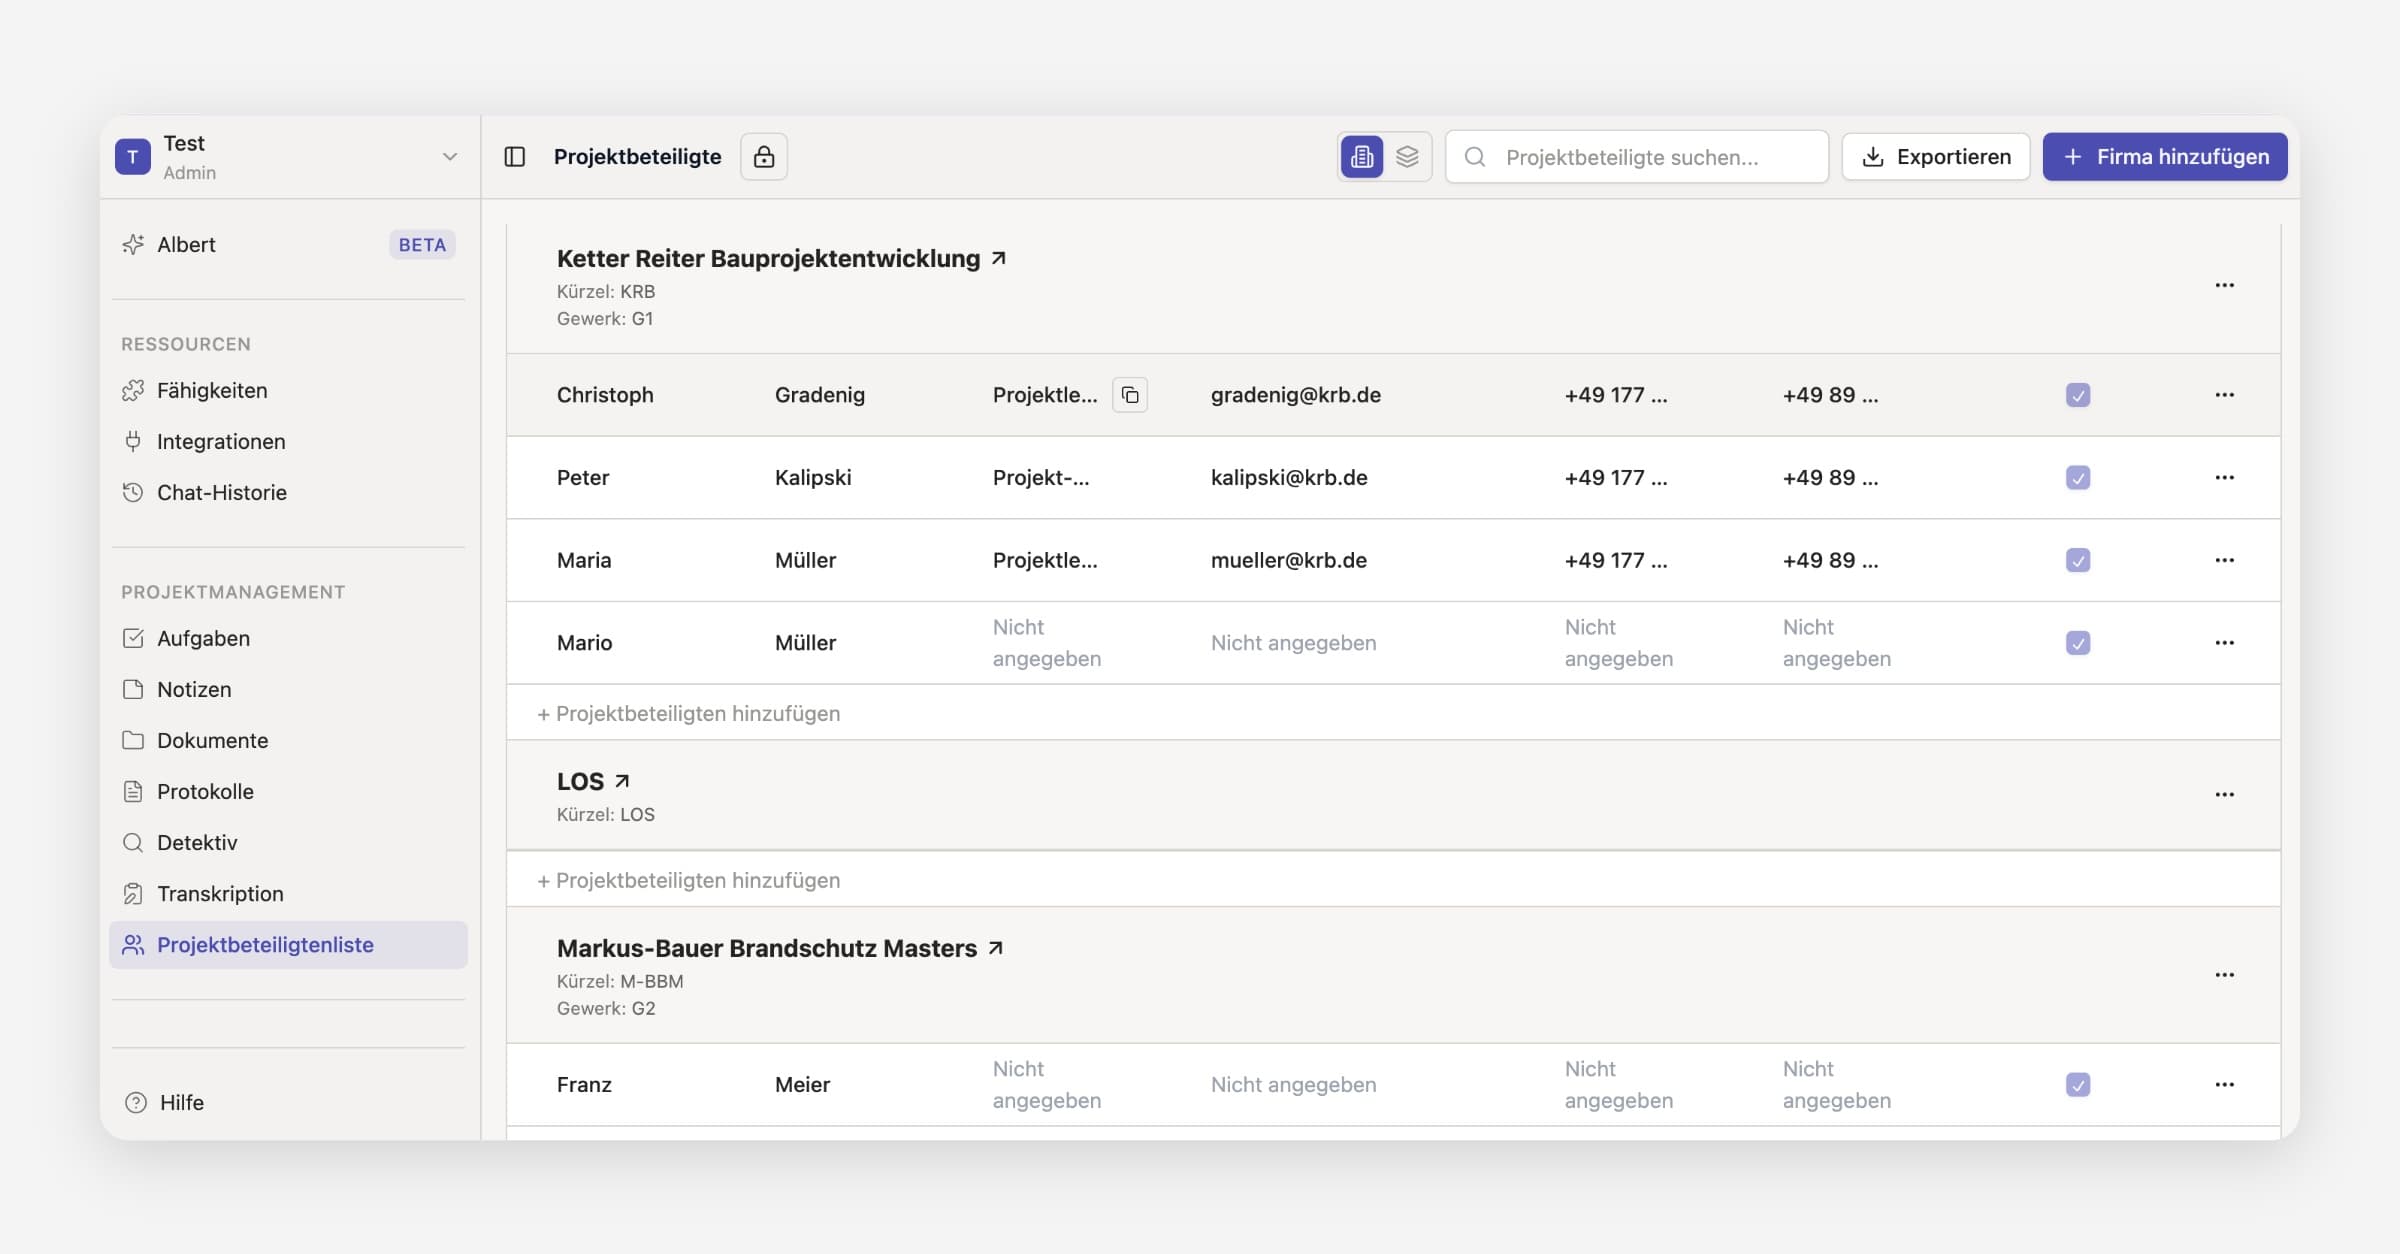Switch to layers grouping view icon
2400x1254 pixels.
[1407, 157]
